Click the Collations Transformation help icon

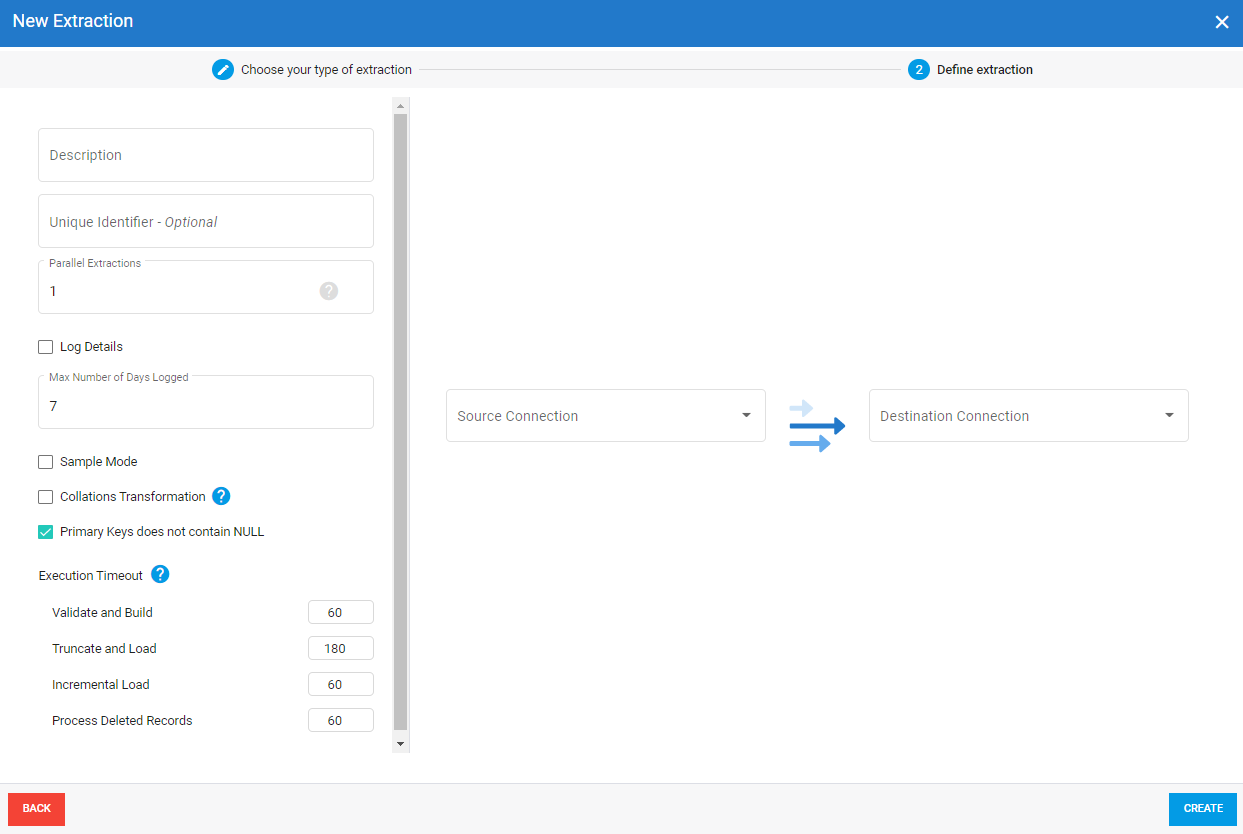221,496
